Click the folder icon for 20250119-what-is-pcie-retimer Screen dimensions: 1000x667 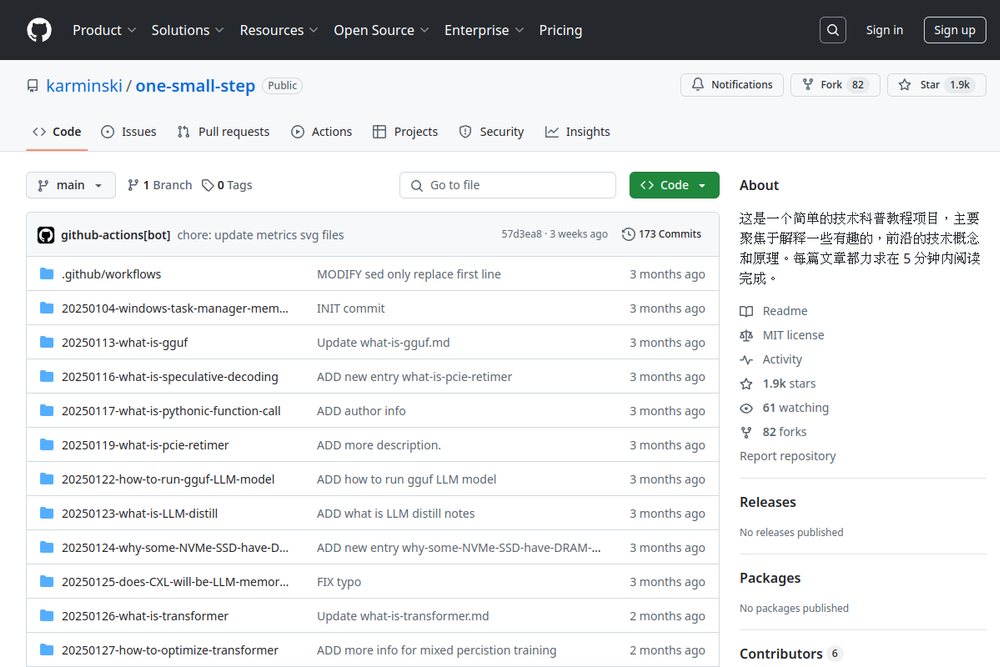point(47,444)
